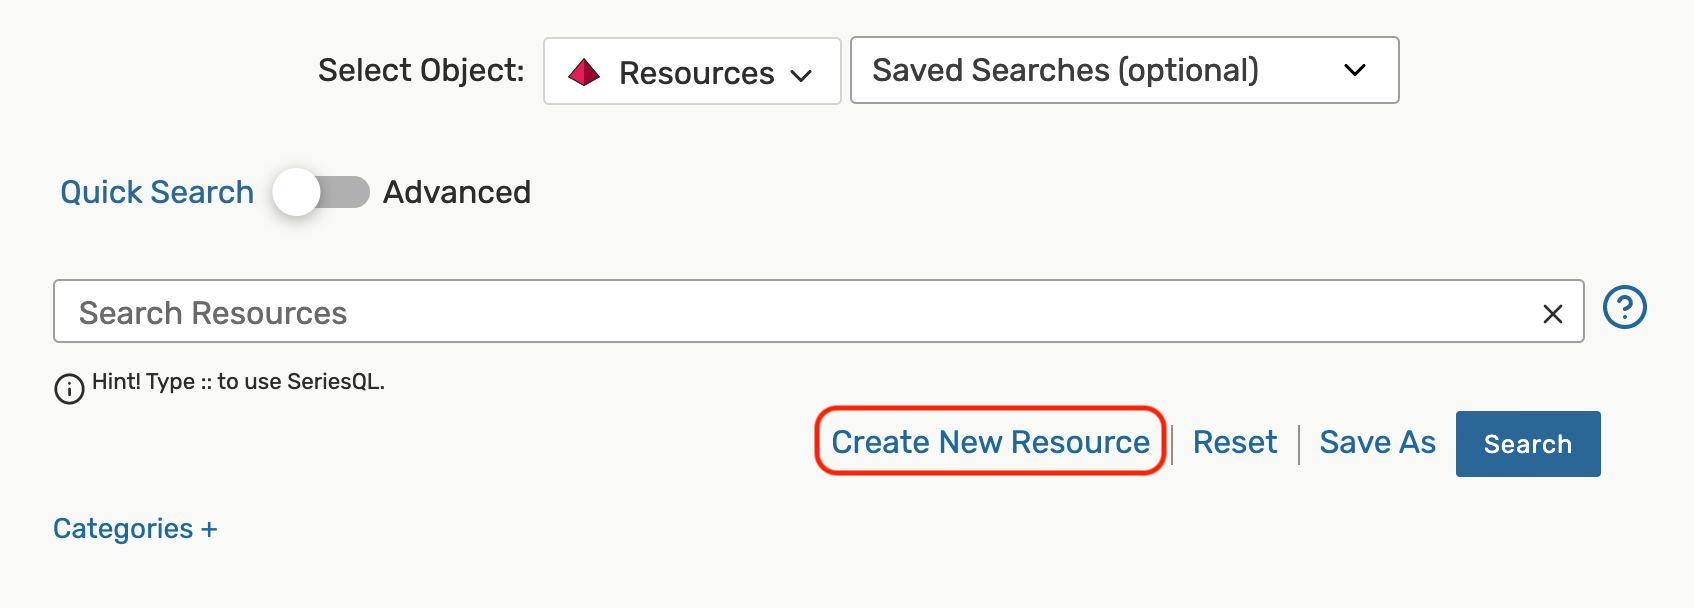Image resolution: width=1694 pixels, height=608 pixels.
Task: Switch to Advanced search mode label
Action: tap(457, 192)
